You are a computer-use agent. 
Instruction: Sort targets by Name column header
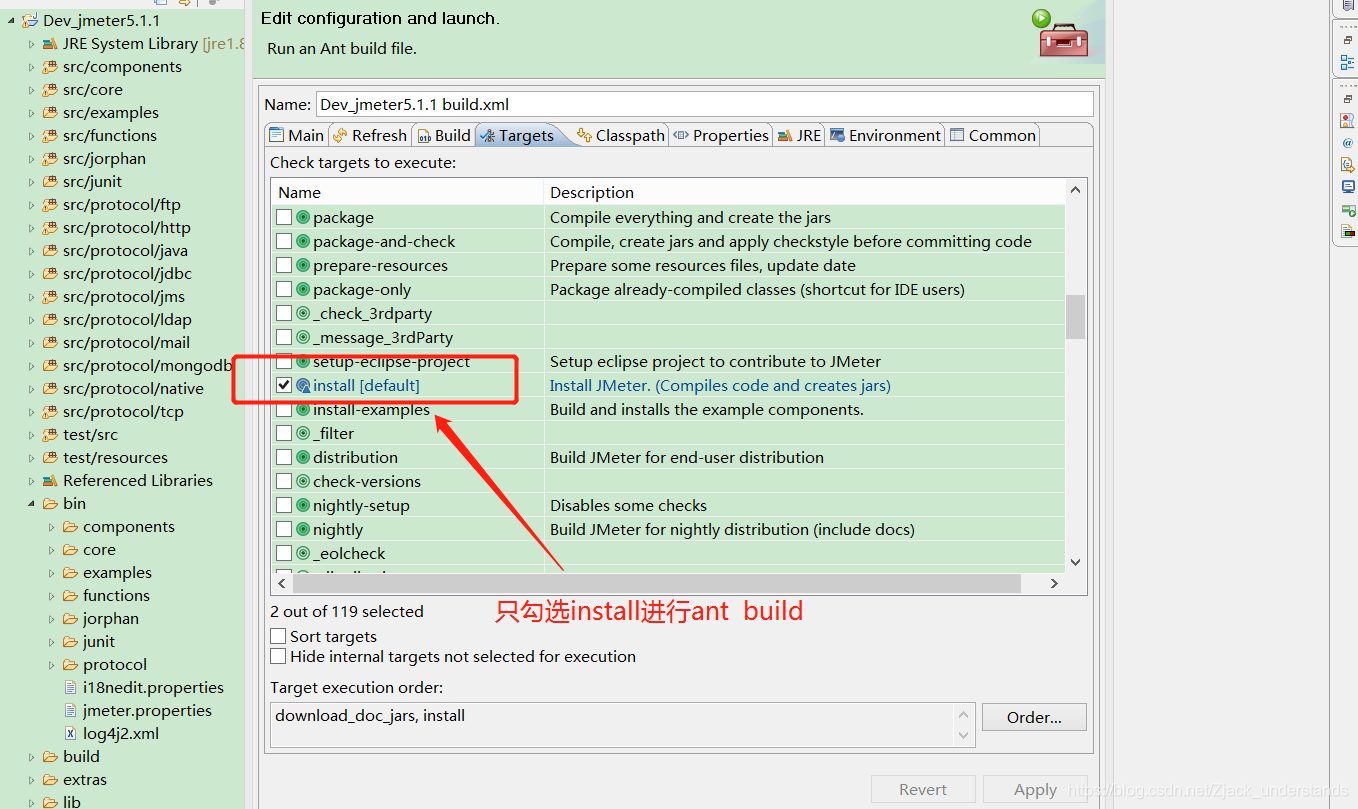[407, 192]
